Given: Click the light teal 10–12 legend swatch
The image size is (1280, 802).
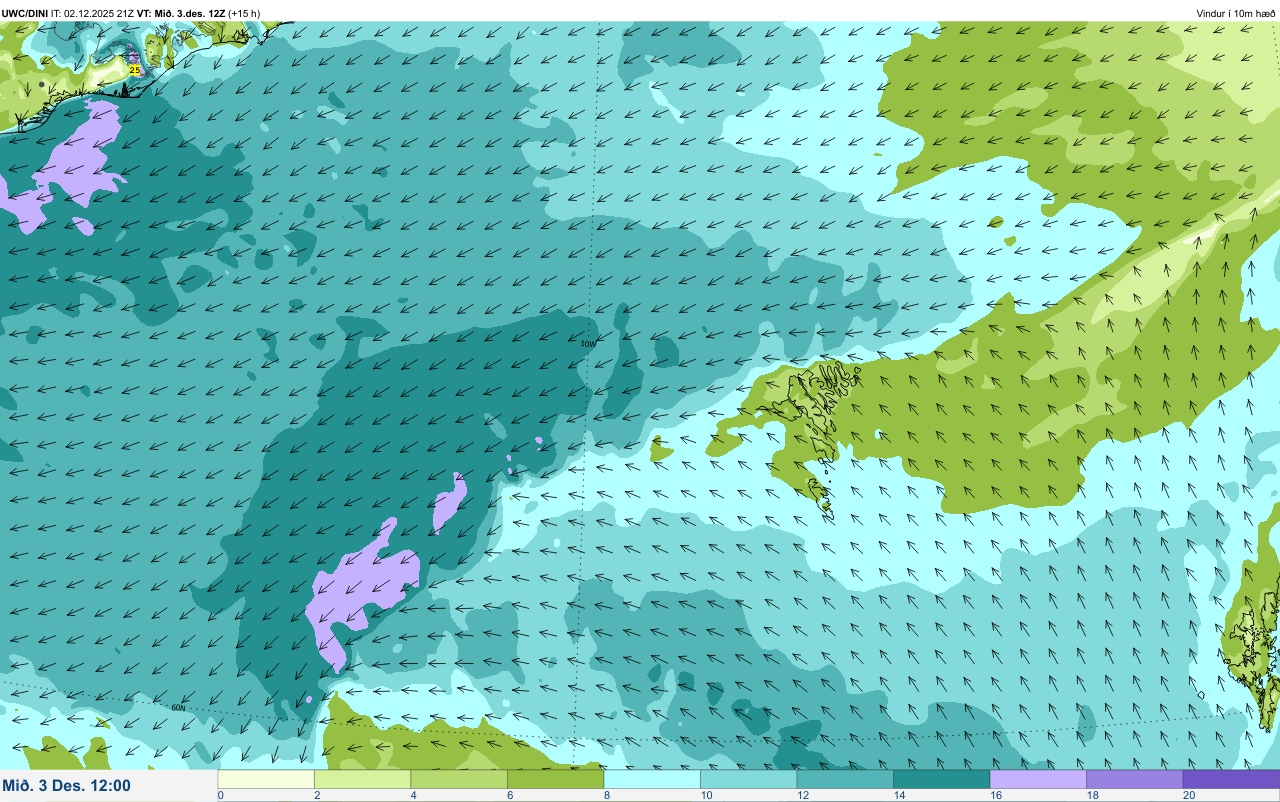Looking at the screenshot, I should coord(748,779).
